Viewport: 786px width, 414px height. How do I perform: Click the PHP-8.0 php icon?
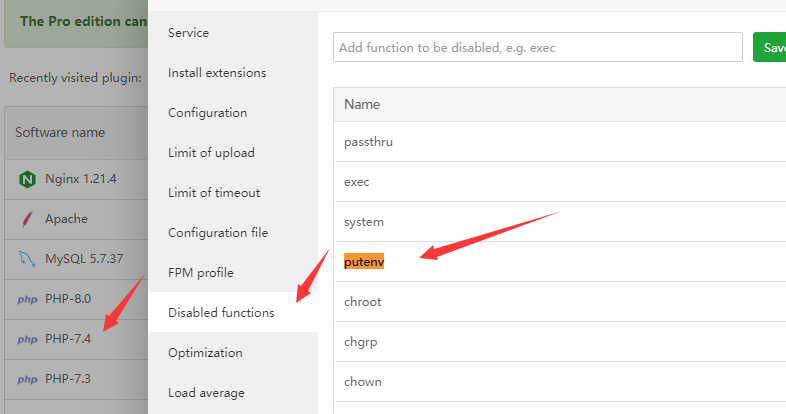(27, 299)
